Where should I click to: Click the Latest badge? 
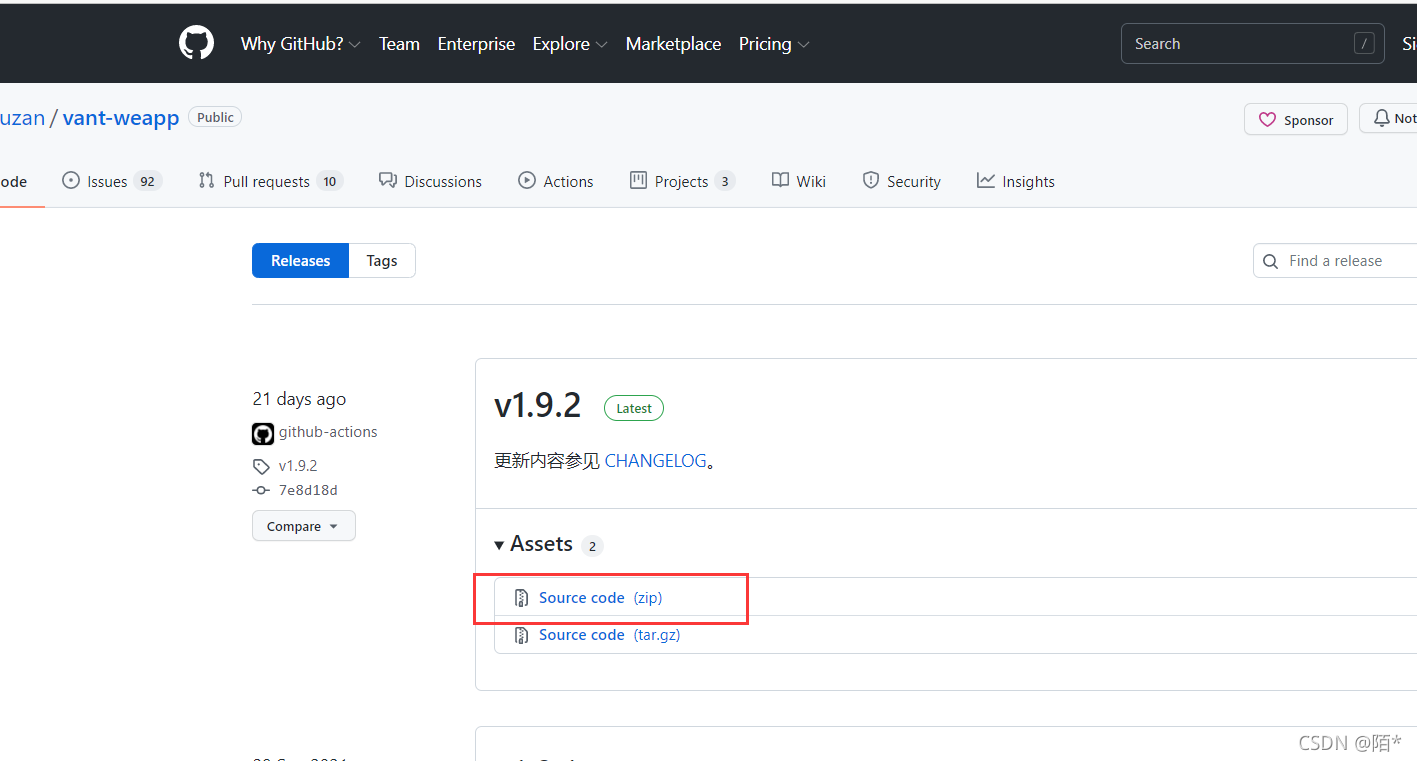(x=634, y=408)
